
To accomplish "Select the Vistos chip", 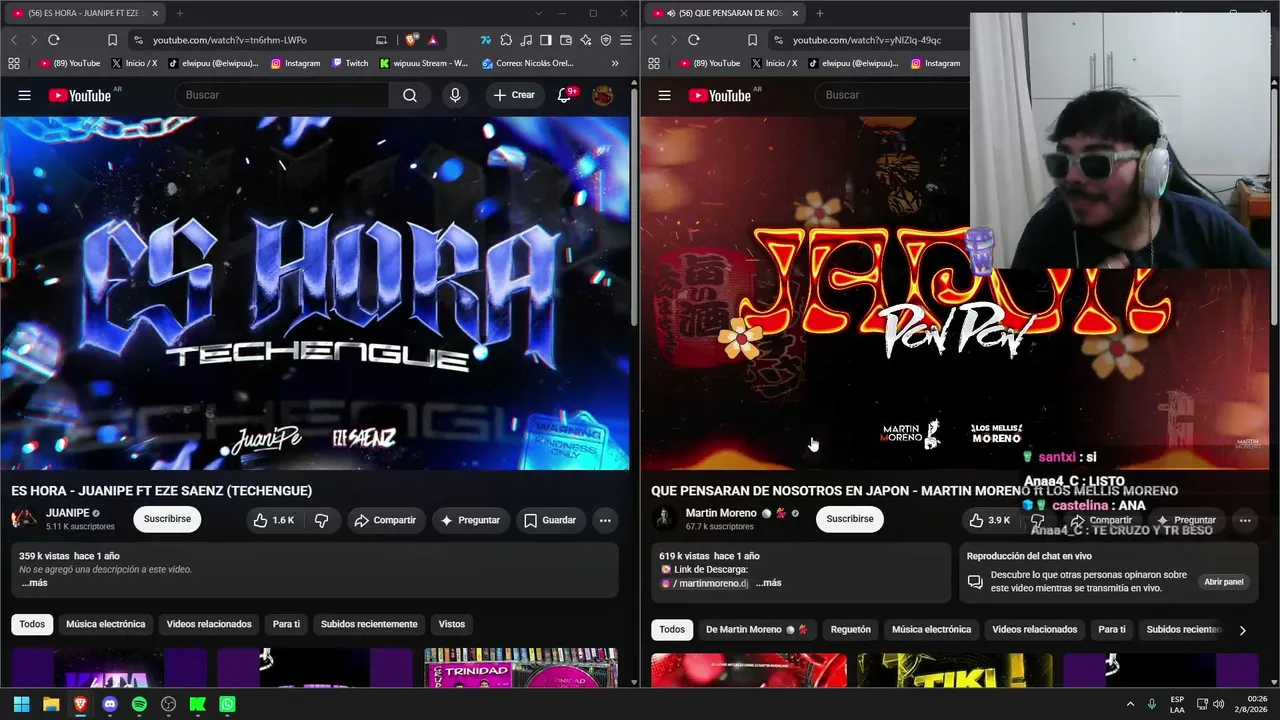I will (452, 624).
